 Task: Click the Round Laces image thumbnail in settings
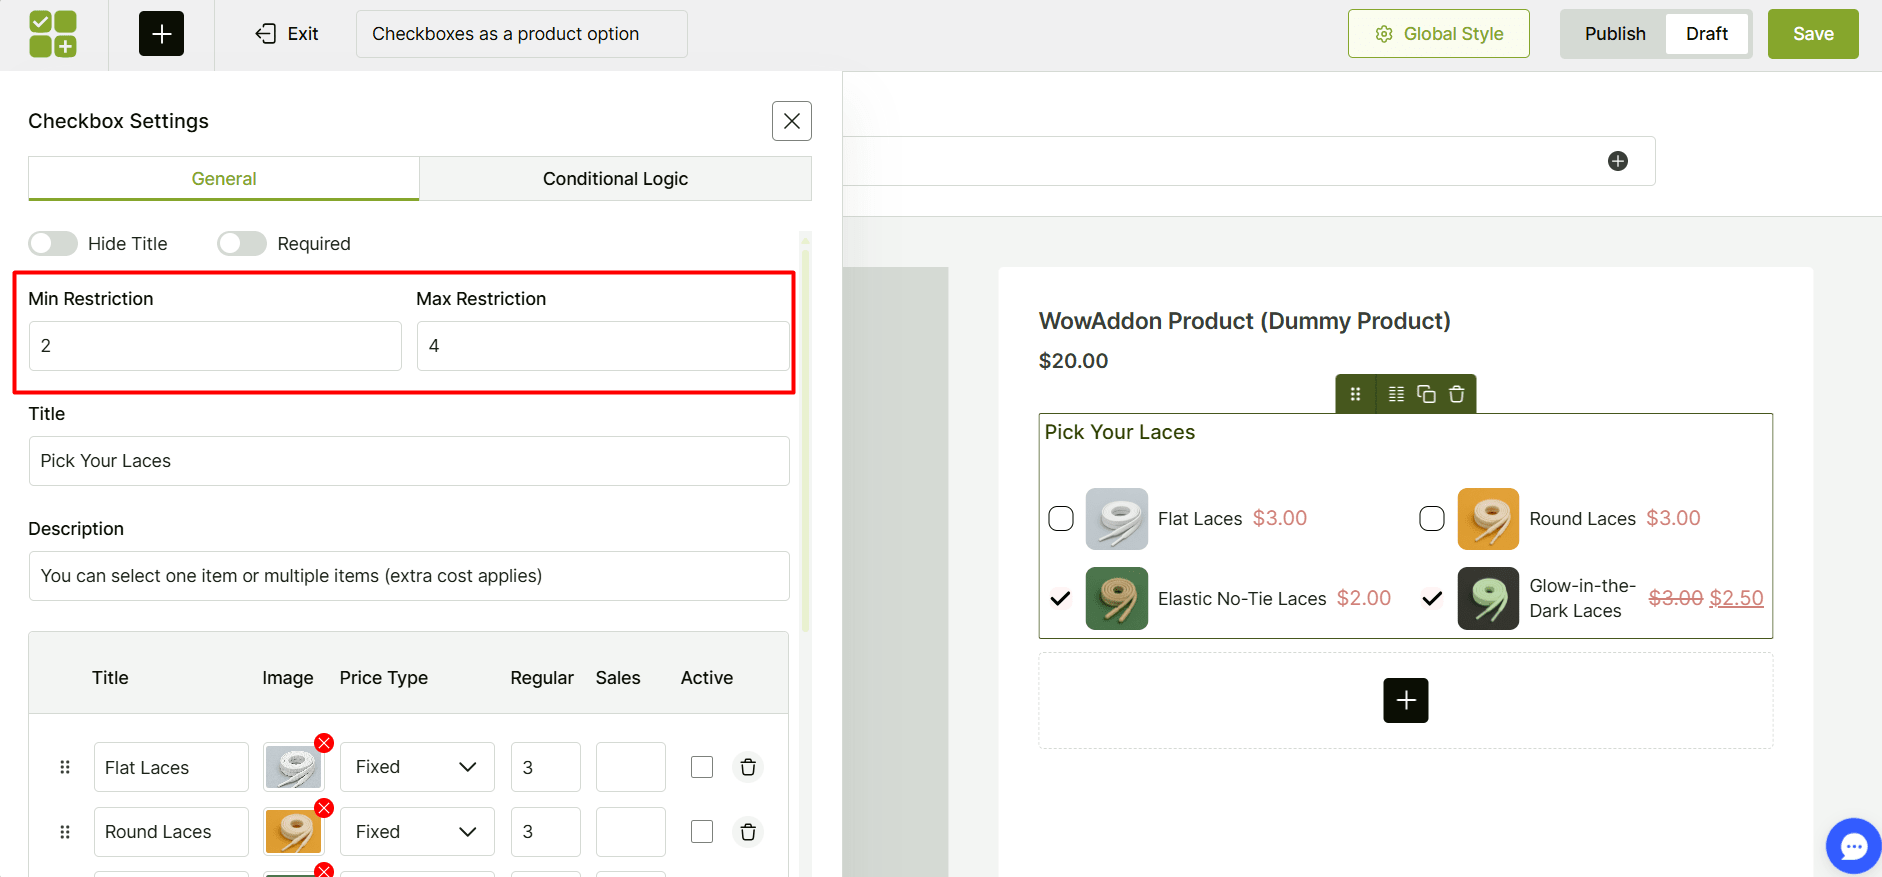pyautogui.click(x=293, y=832)
